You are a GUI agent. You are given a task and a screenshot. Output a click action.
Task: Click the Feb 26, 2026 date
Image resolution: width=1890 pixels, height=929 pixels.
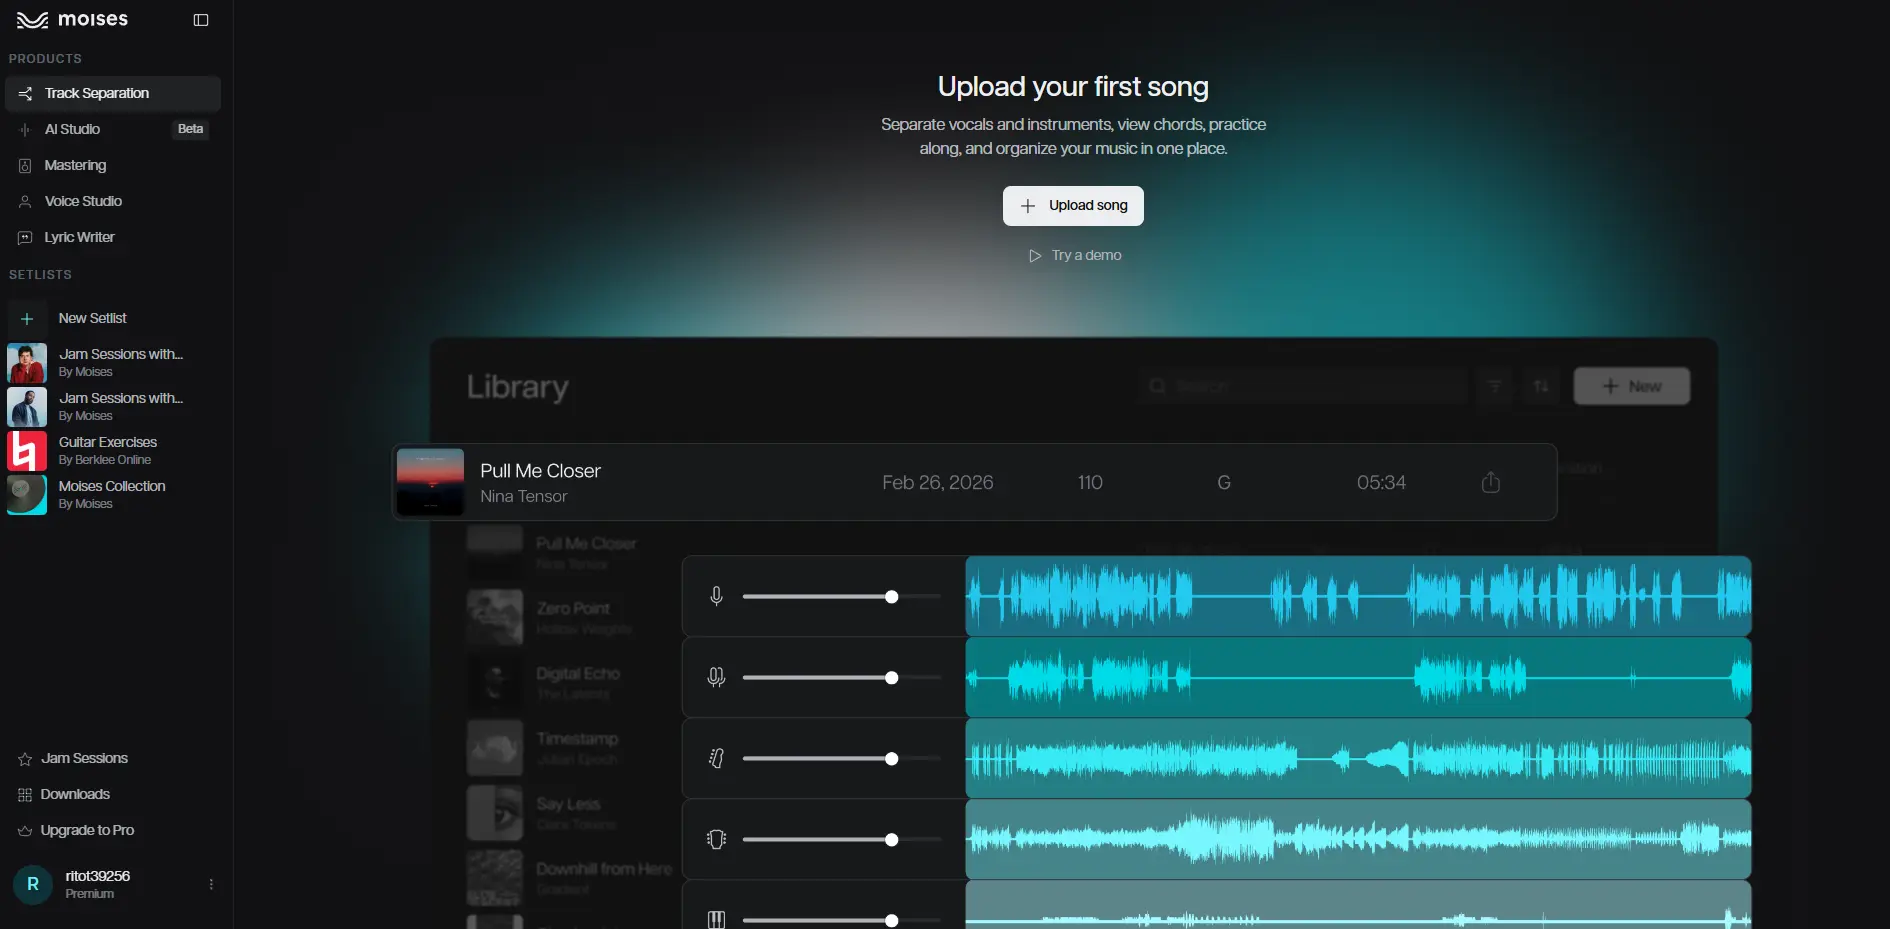tap(937, 483)
